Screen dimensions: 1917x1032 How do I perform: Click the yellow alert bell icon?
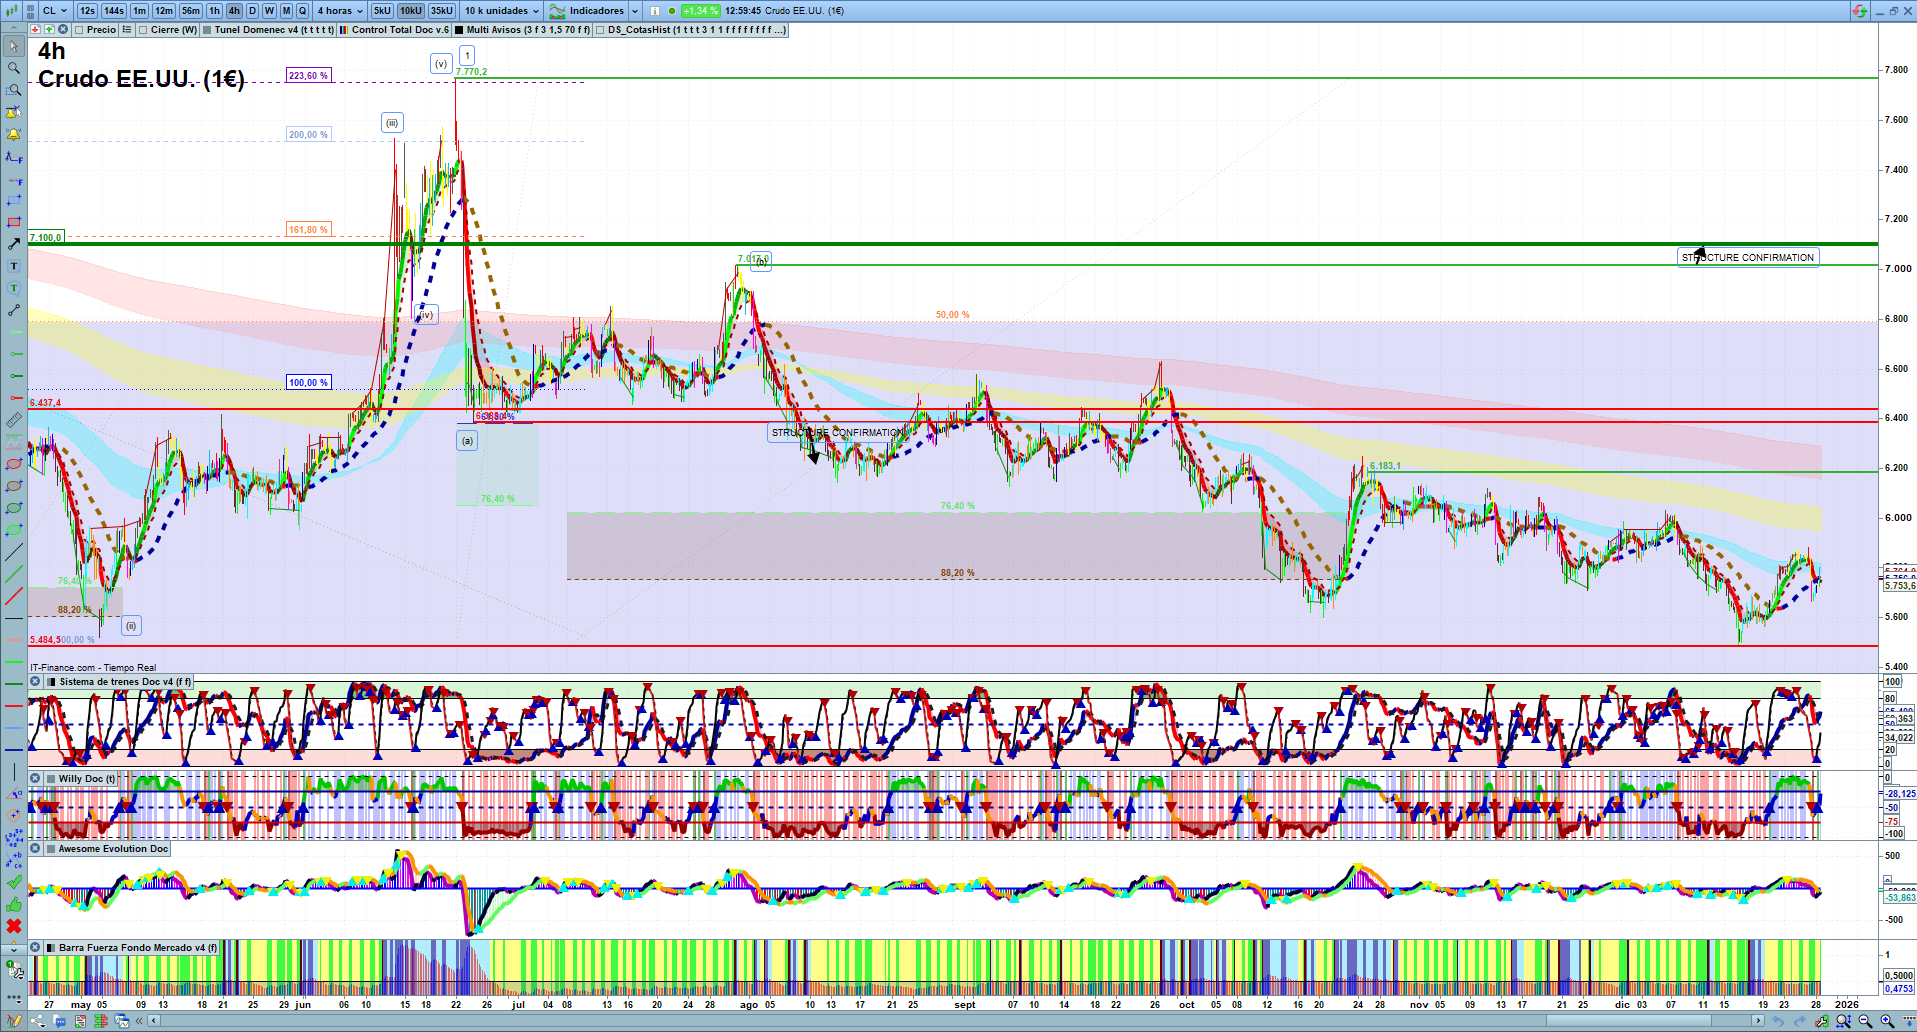14,134
